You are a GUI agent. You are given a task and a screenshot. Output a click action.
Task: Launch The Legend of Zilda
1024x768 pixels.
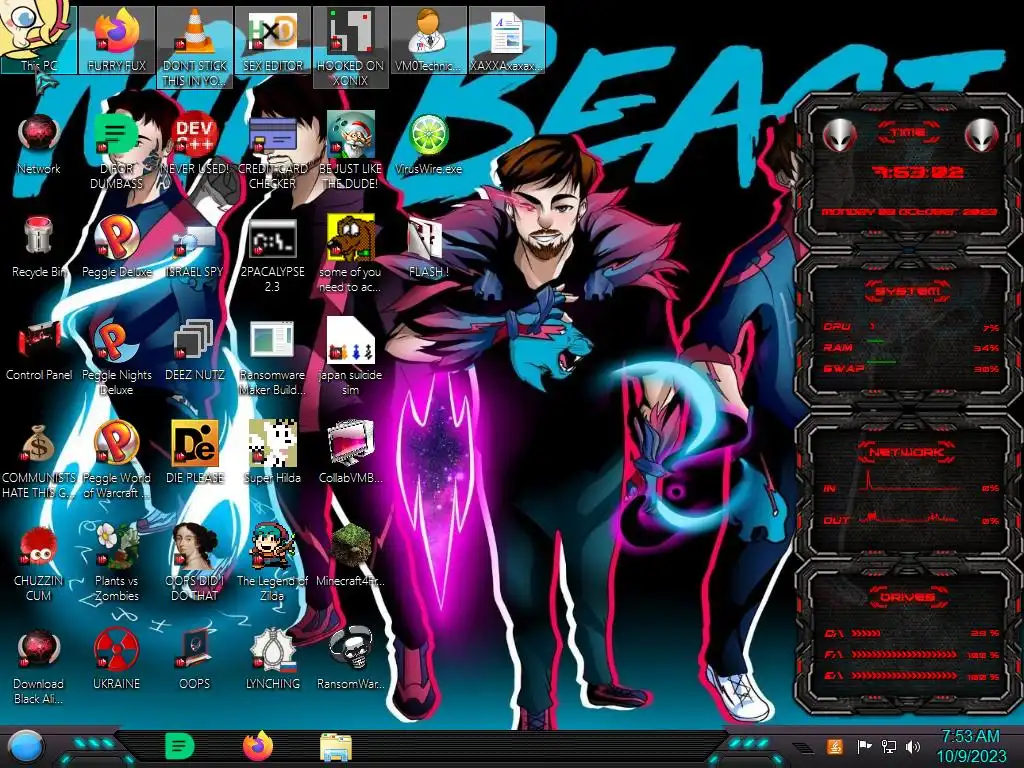(273, 564)
